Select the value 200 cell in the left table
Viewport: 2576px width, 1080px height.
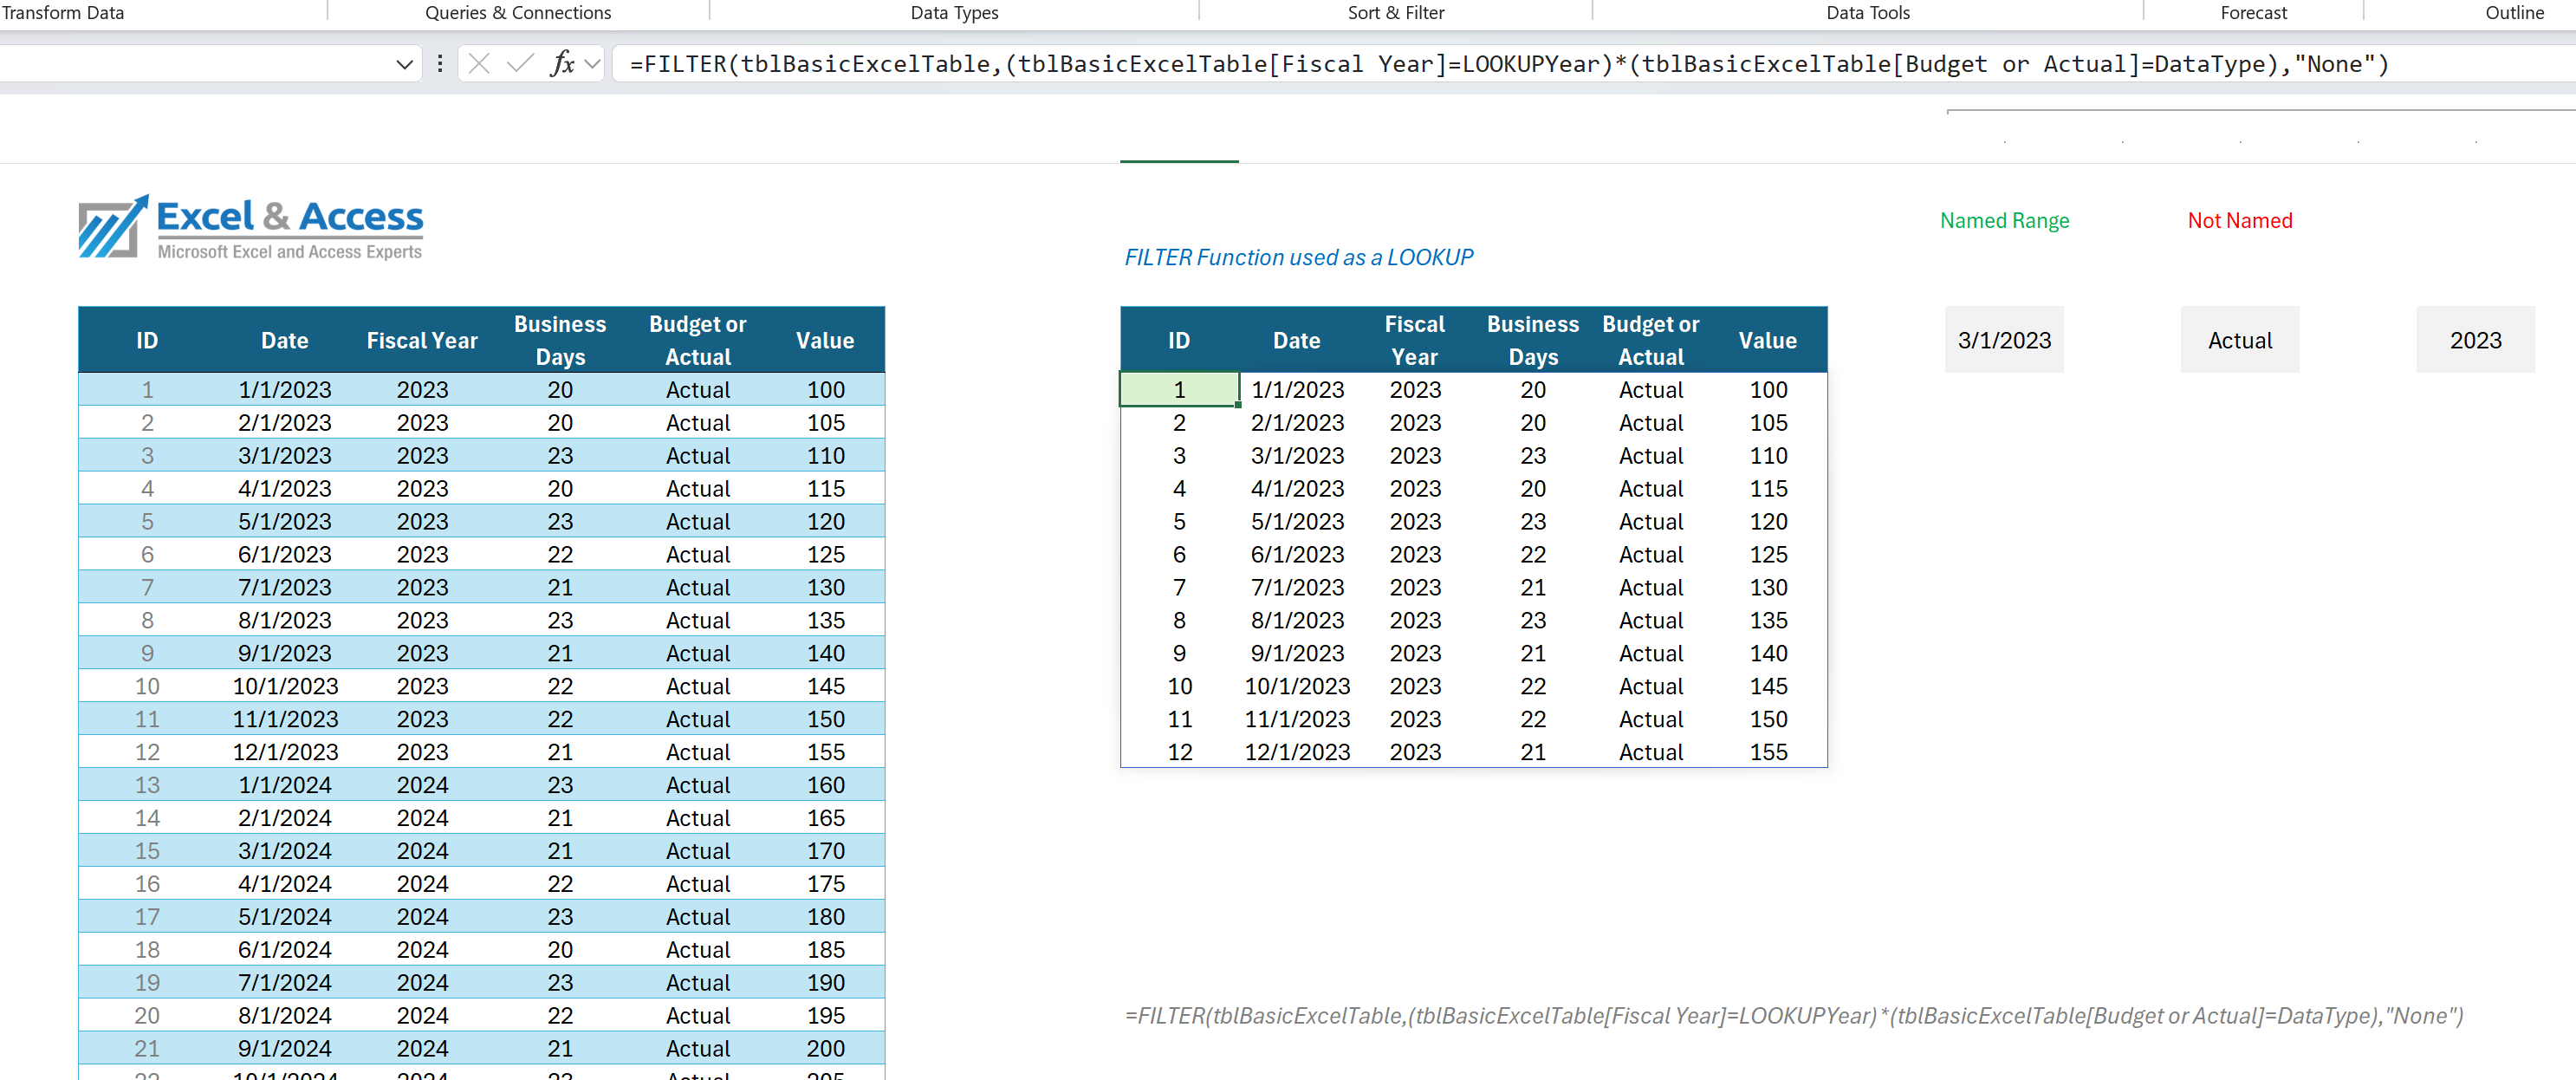(825, 1048)
